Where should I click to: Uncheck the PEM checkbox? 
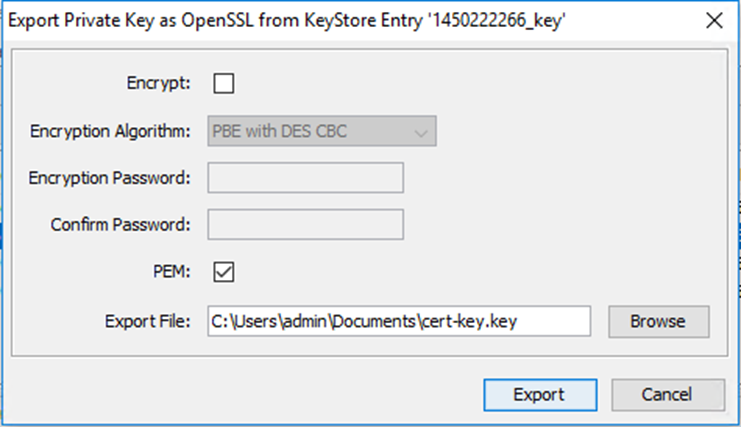[x=224, y=270]
